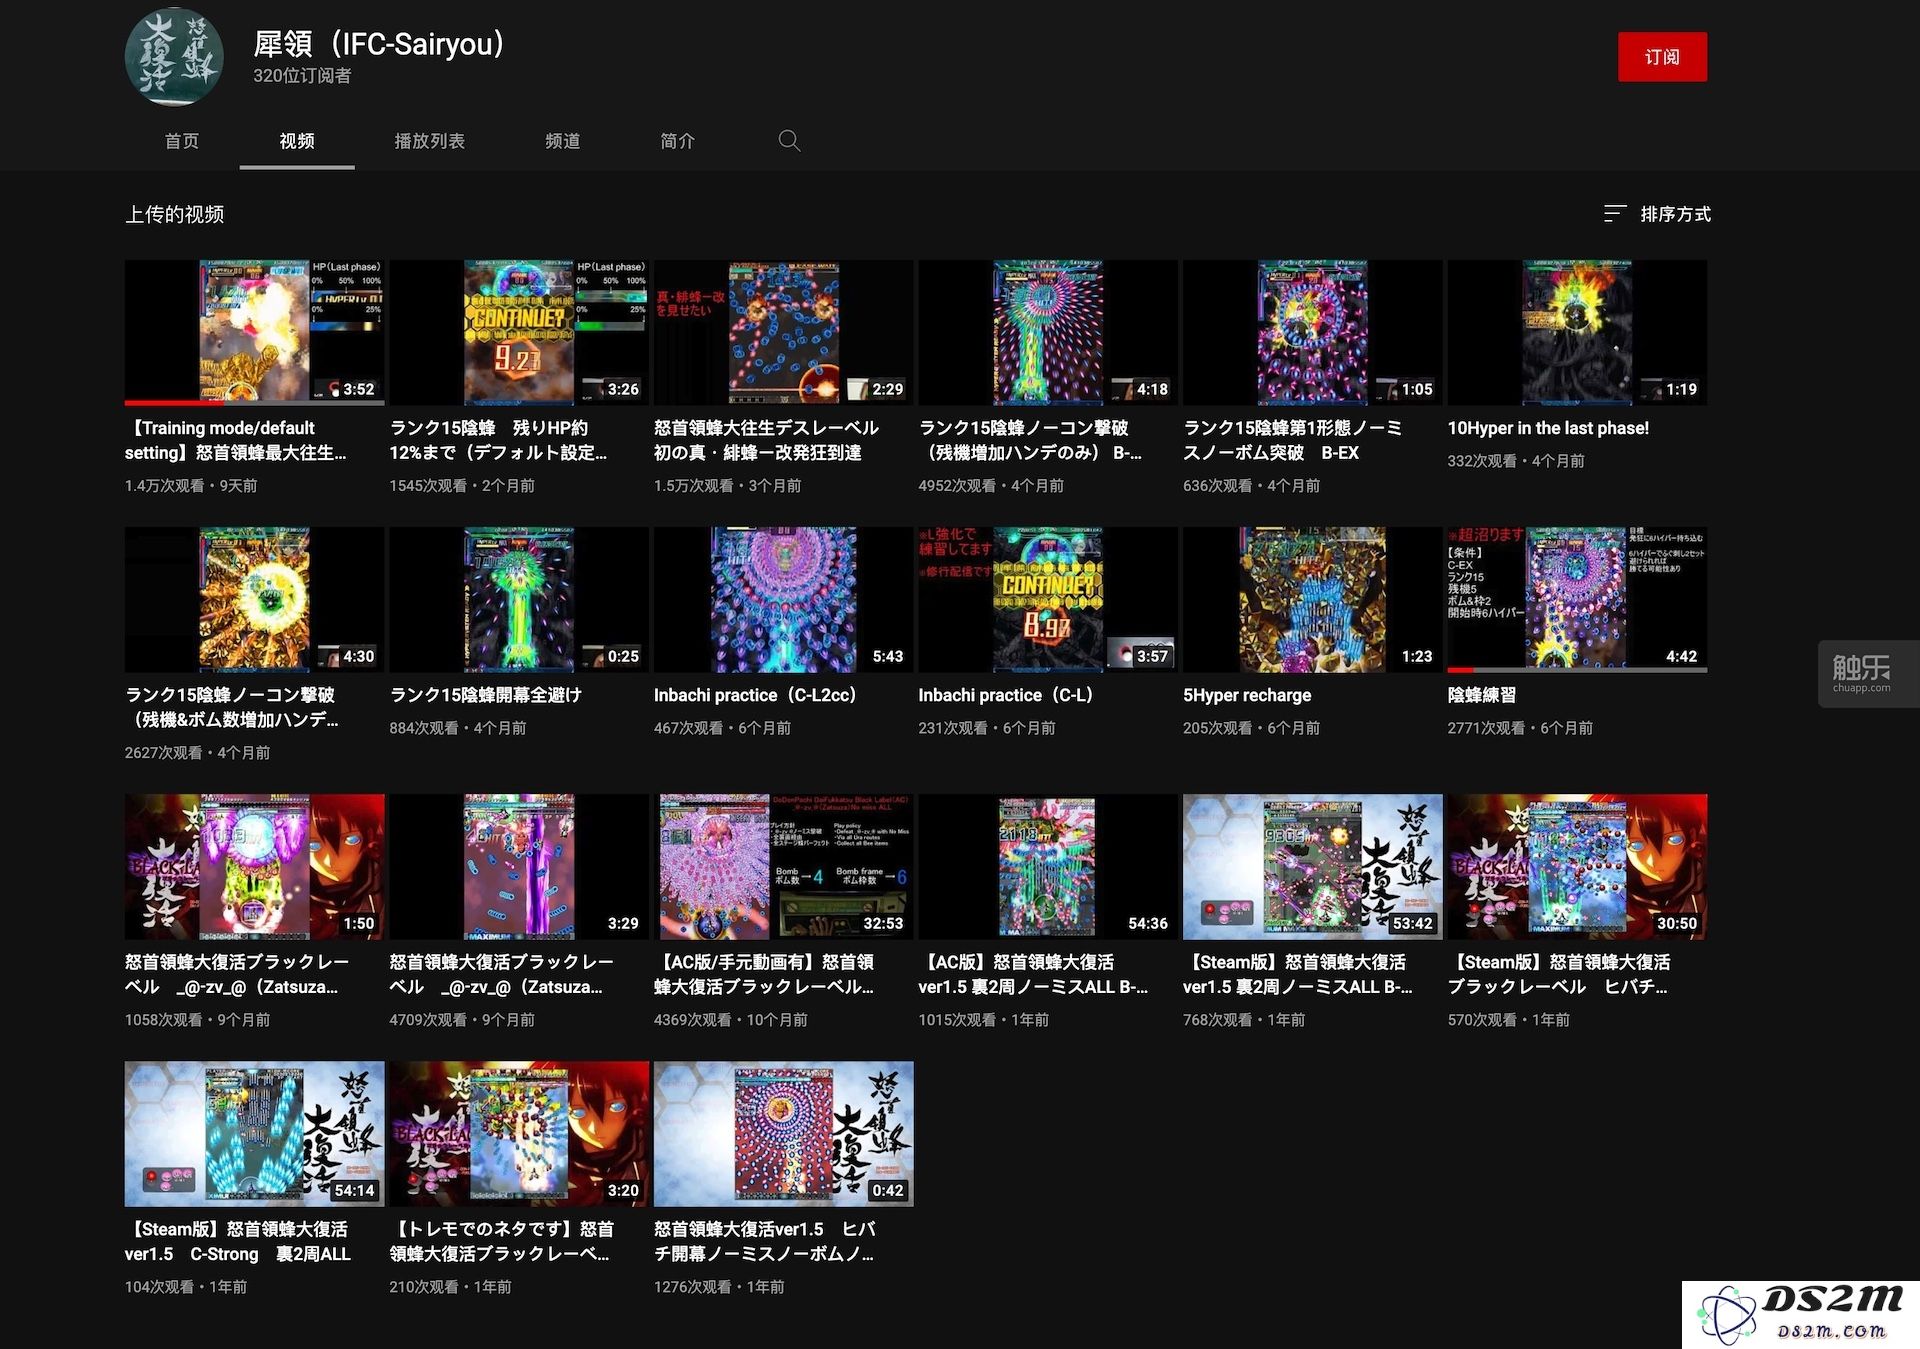Open the 1:50 Black Label video thumbnail

254,866
